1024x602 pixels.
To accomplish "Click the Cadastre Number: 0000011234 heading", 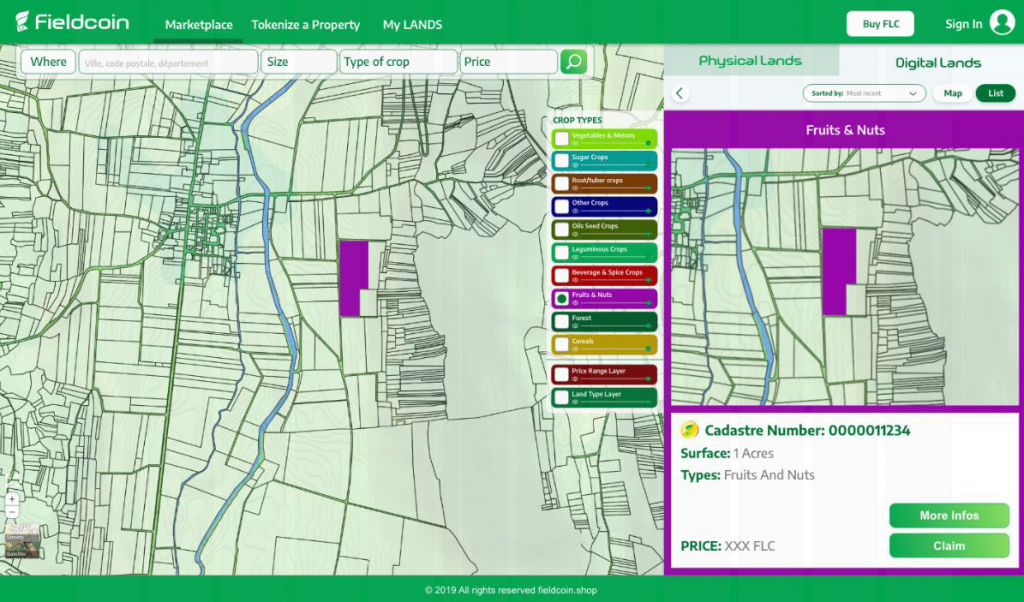I will click(x=807, y=430).
